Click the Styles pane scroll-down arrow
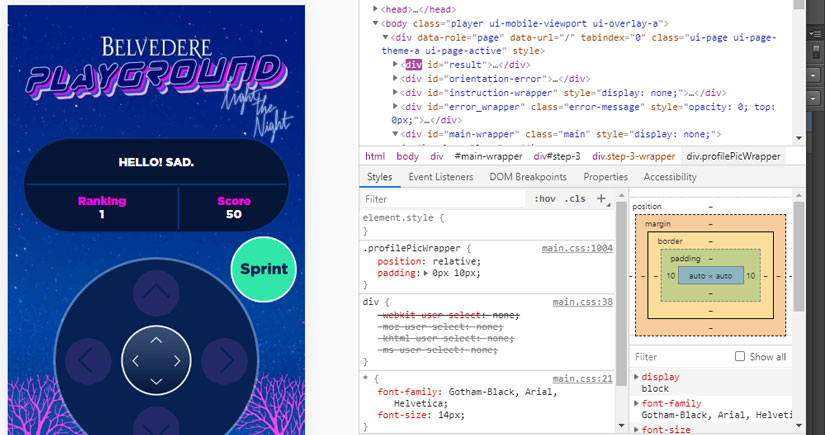Screen dimensions: 825x435 click(x=621, y=425)
